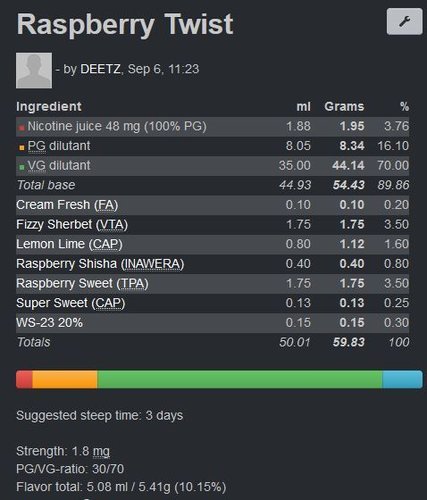Screen dimensions: 427x500
Task: Open Lemon Lime (CAP) flavor link
Action: [x=69, y=244]
